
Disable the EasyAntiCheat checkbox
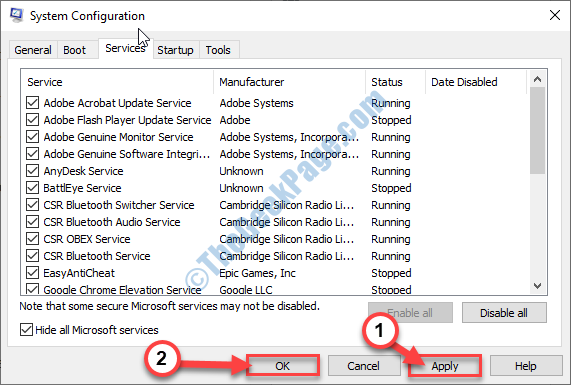coord(32,273)
